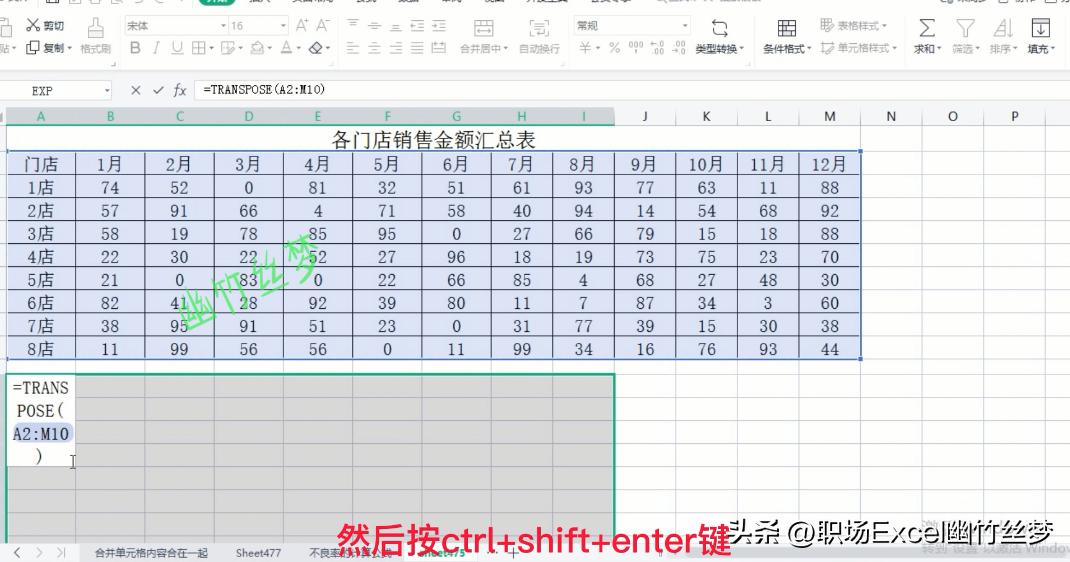Click the 8店 row label cell
The width and height of the screenshot is (1070, 562).
[x=41, y=349]
